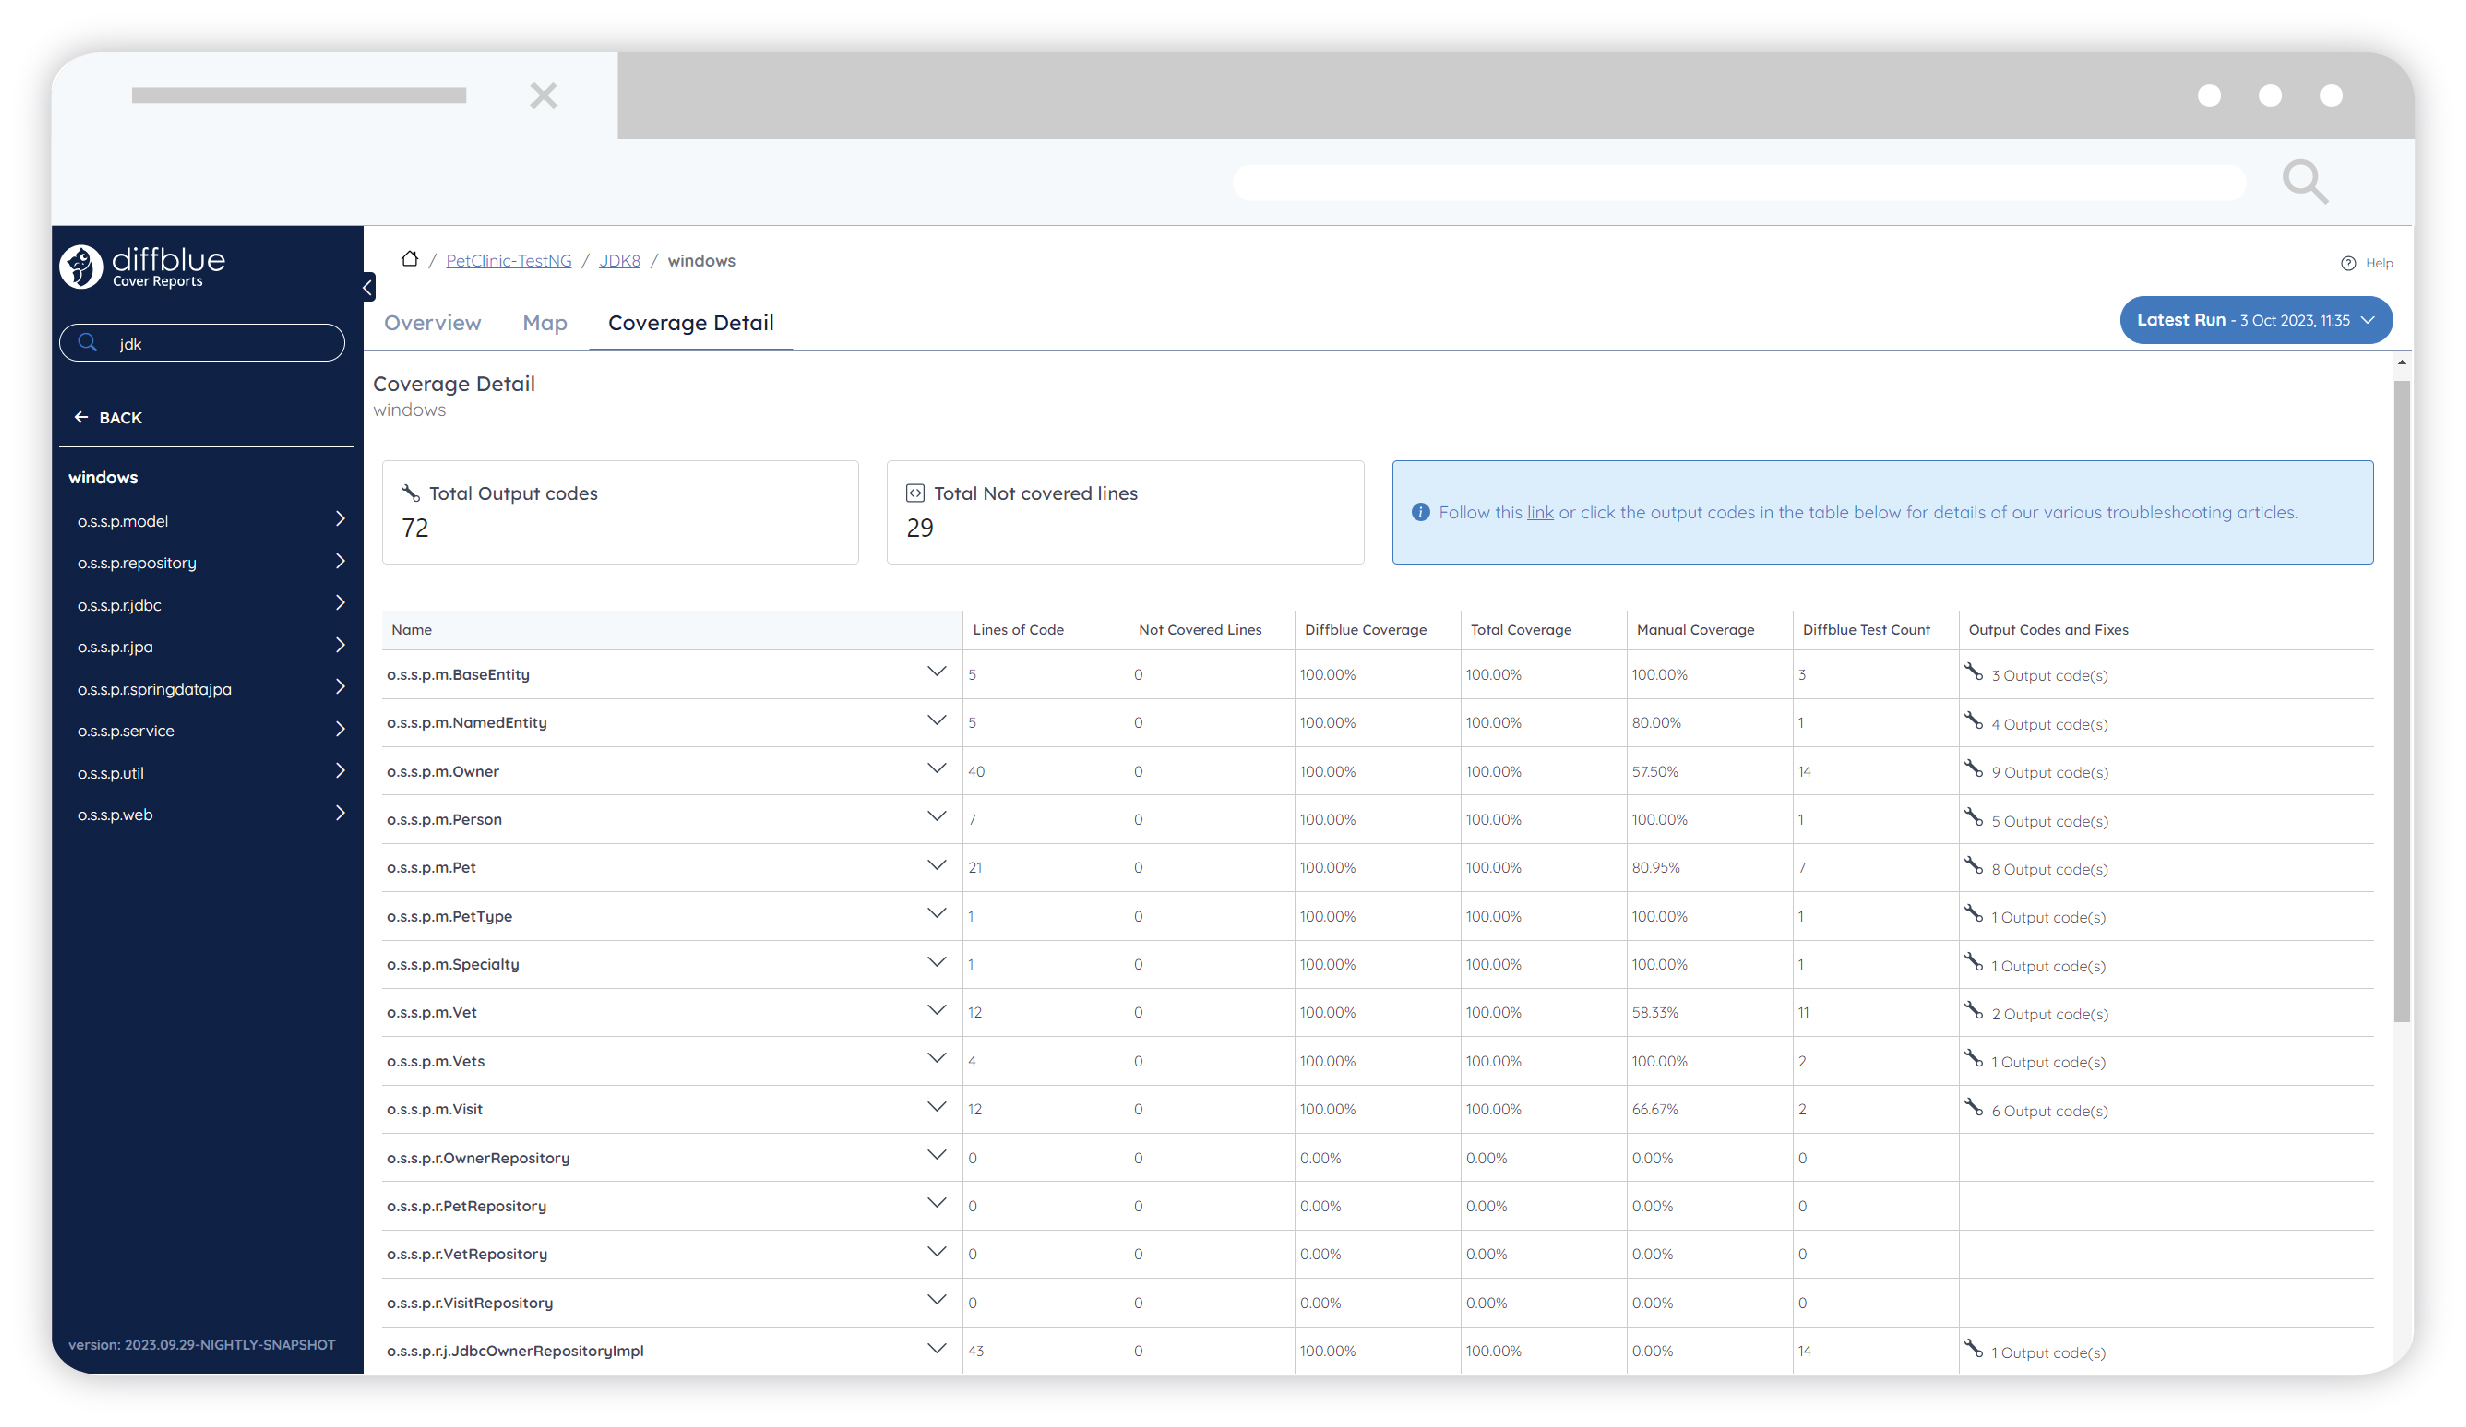Expand the o.s.s.p.m.Pet row chevron
The width and height of the screenshot is (2466, 1427).
pos(936,865)
